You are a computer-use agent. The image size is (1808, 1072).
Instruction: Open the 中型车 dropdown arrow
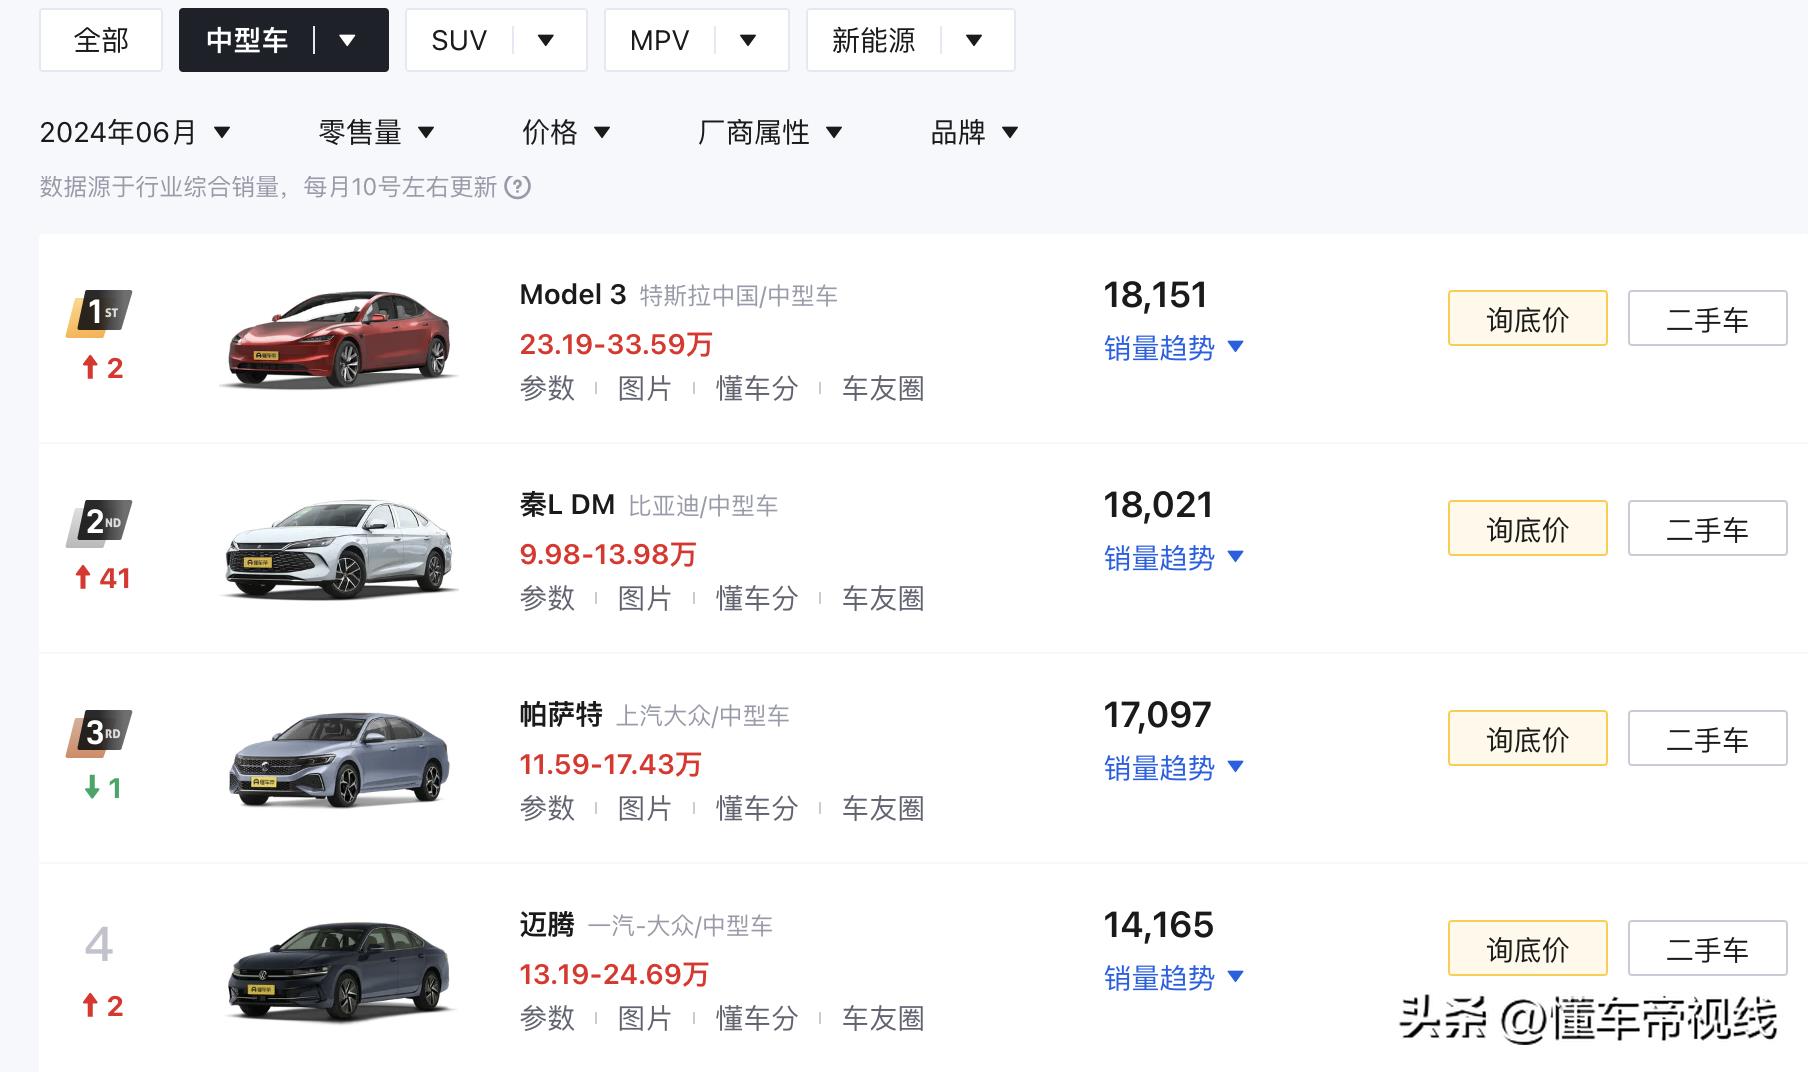click(x=348, y=40)
